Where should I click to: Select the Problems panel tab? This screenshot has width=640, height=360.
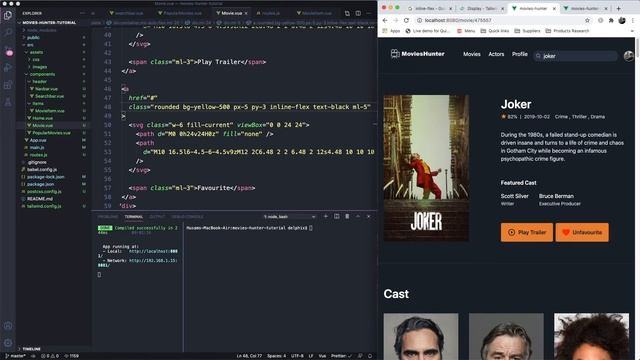click(x=108, y=217)
